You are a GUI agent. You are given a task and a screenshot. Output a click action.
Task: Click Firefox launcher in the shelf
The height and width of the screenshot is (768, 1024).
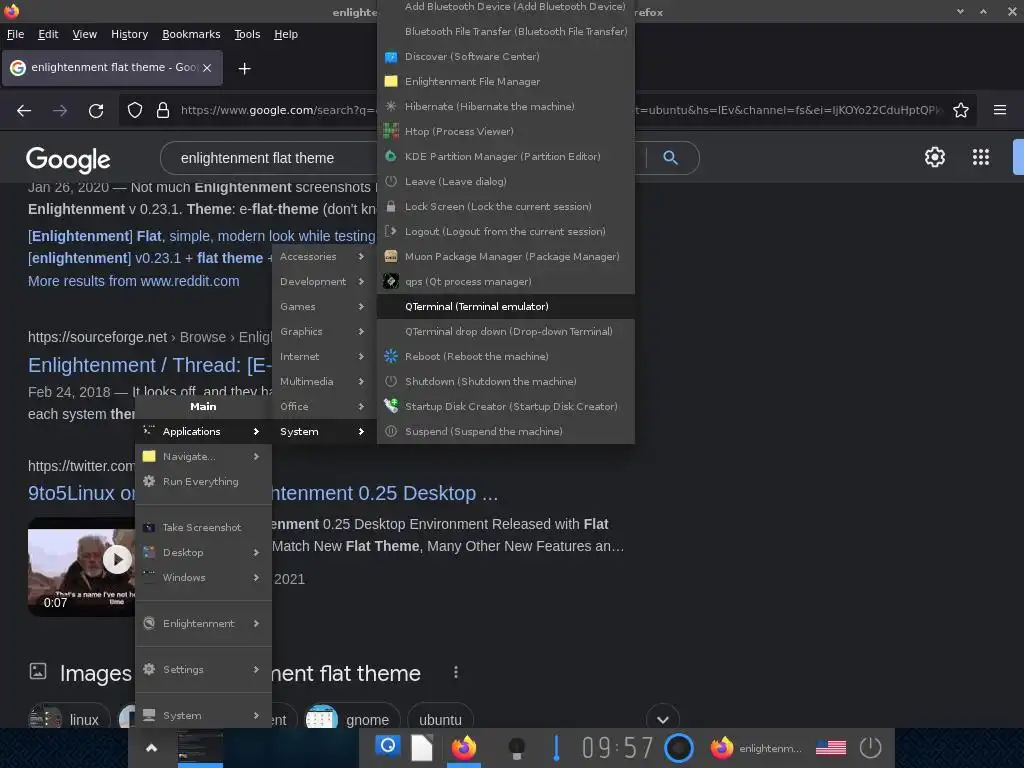[x=464, y=747]
